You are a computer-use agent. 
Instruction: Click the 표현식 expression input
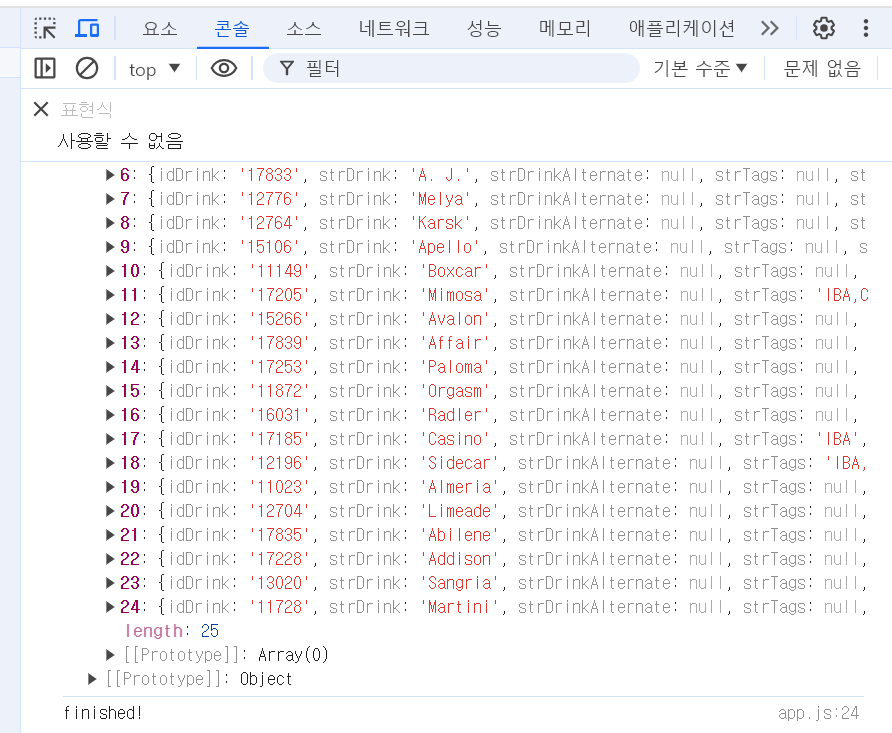86,109
